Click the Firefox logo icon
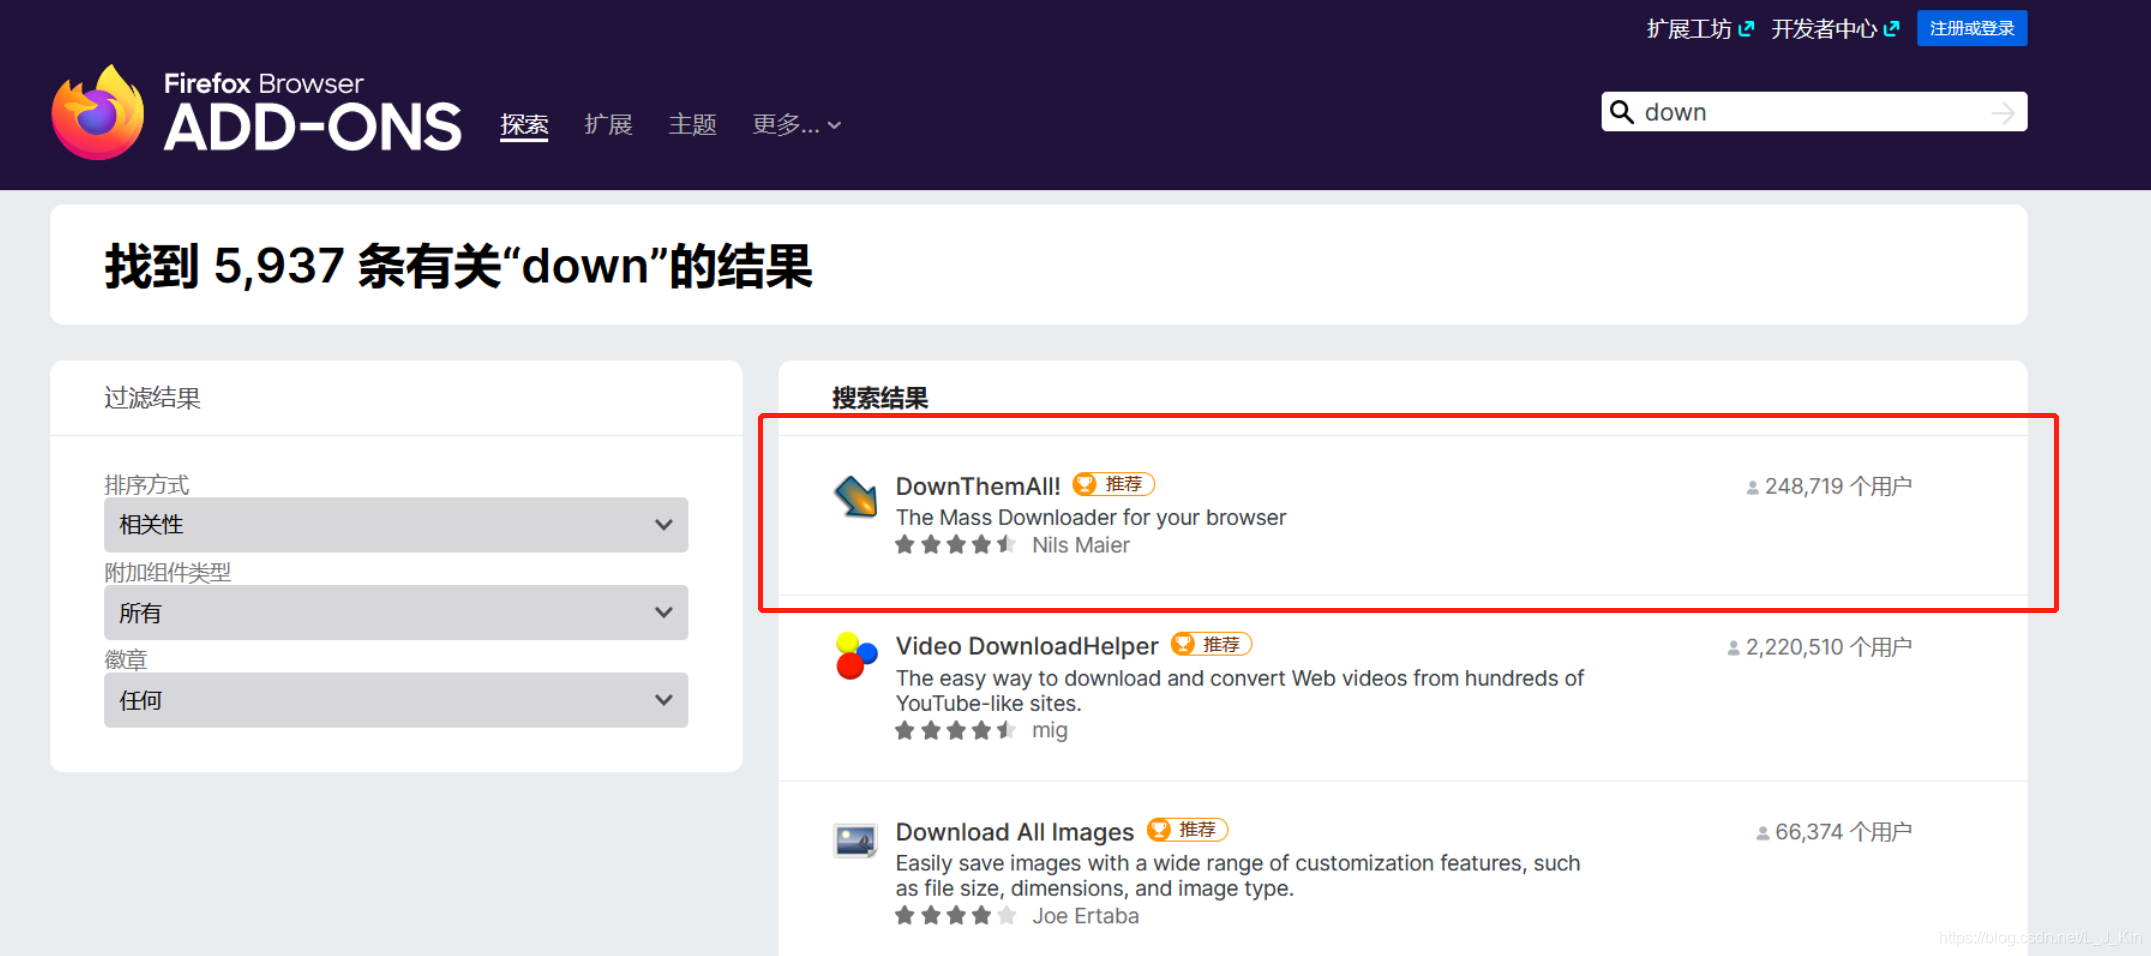This screenshot has width=2151, height=956. coord(97,113)
